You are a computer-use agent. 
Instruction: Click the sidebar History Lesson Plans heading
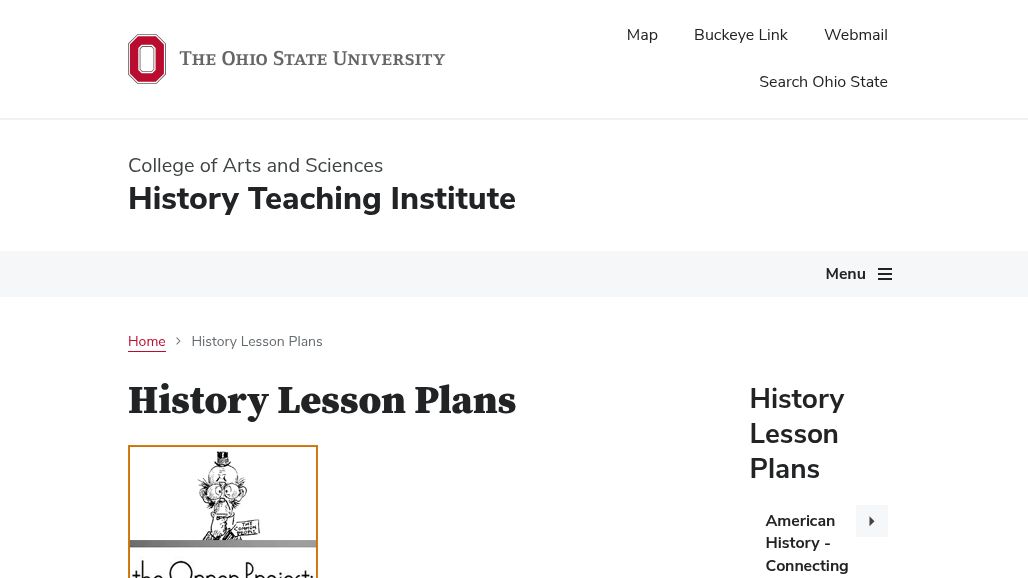pyautogui.click(x=797, y=434)
